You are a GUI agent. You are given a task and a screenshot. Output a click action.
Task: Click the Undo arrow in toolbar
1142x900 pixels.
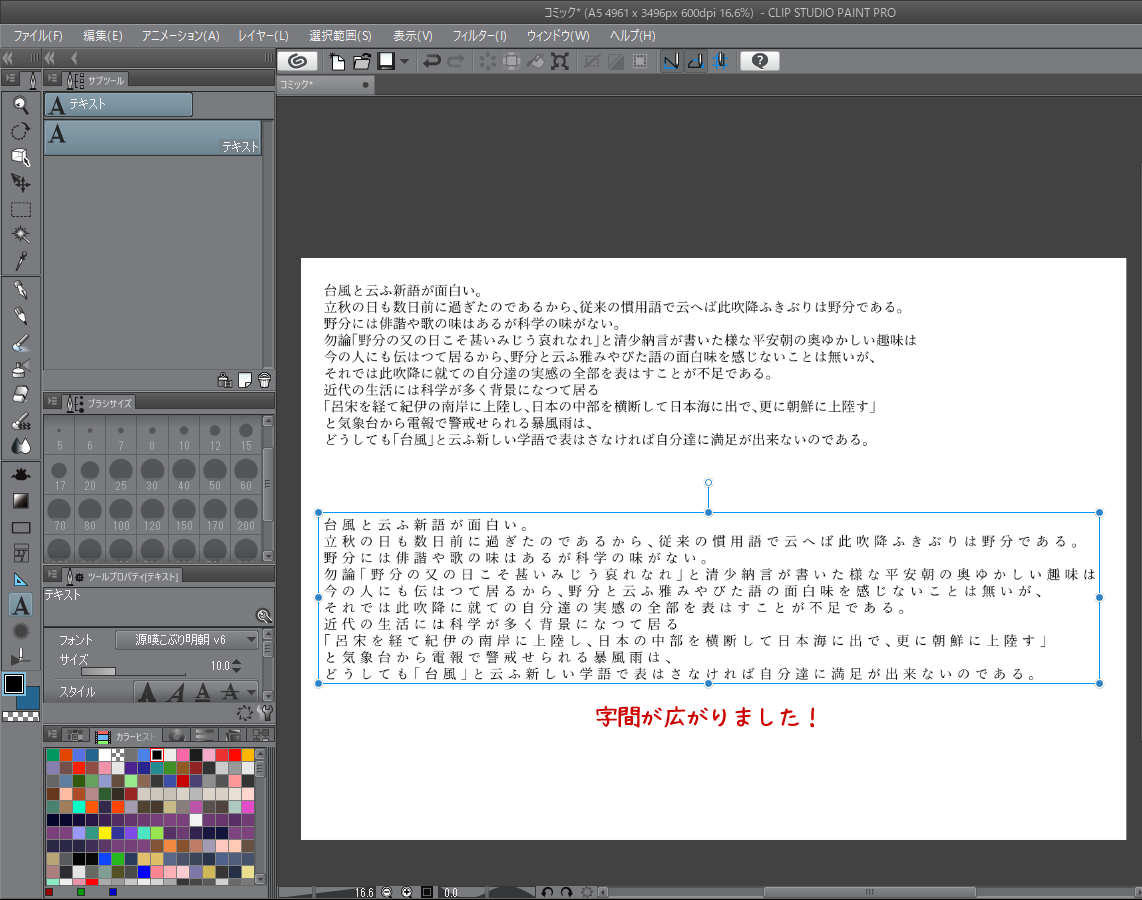(x=432, y=61)
